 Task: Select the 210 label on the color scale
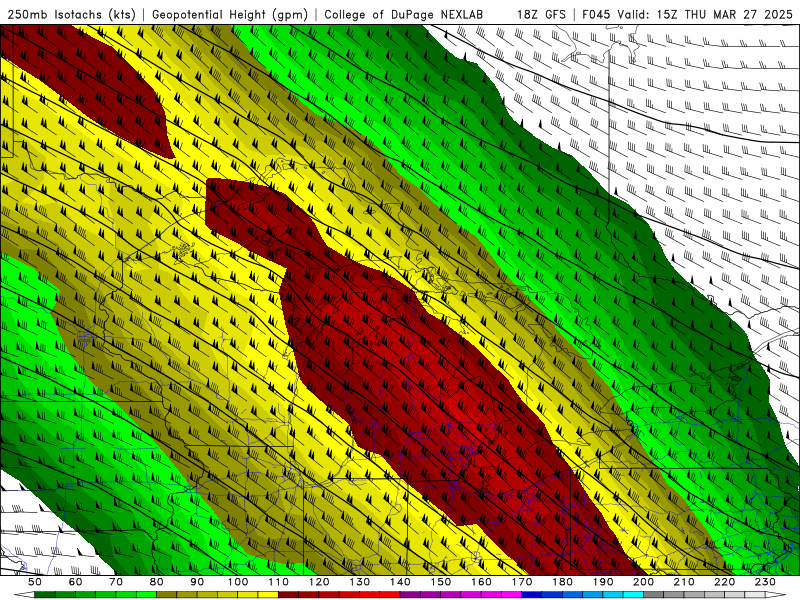[684, 582]
